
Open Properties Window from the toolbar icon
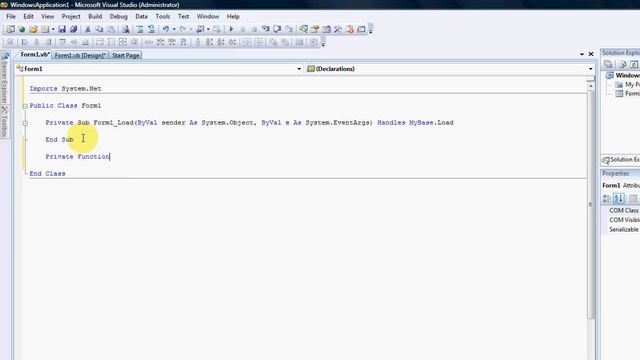coord(315,29)
